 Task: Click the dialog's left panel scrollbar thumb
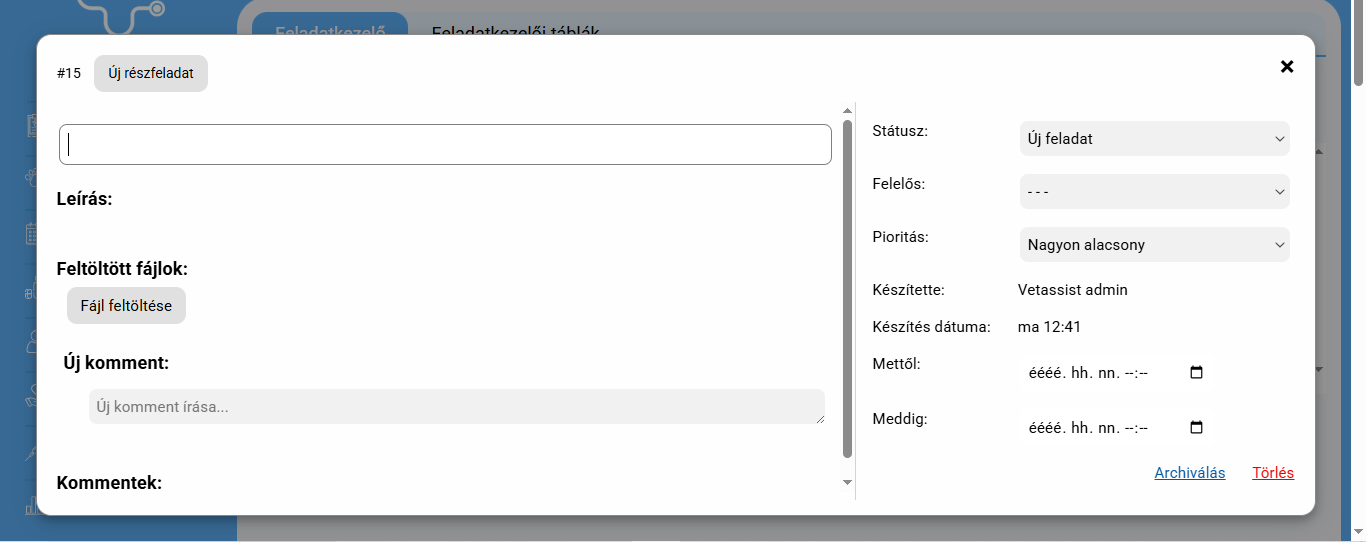pos(847,290)
